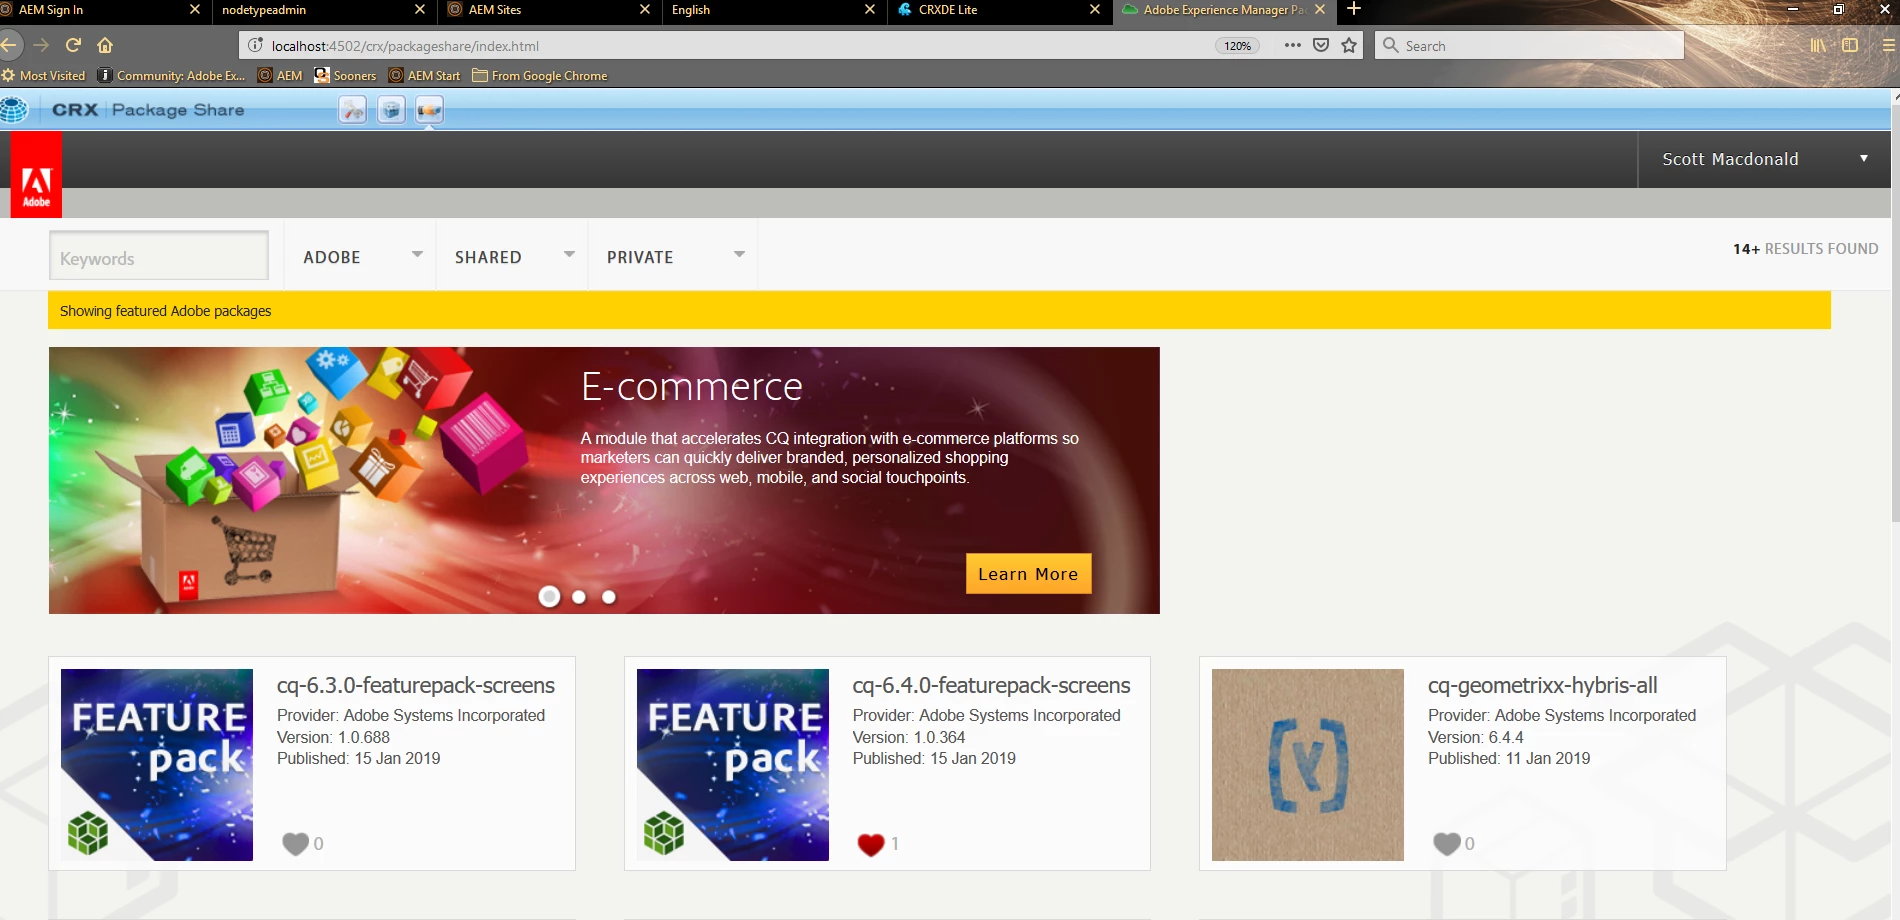The height and width of the screenshot is (920, 1900).
Task: Click the E-commerce banner heading
Action: pos(692,386)
